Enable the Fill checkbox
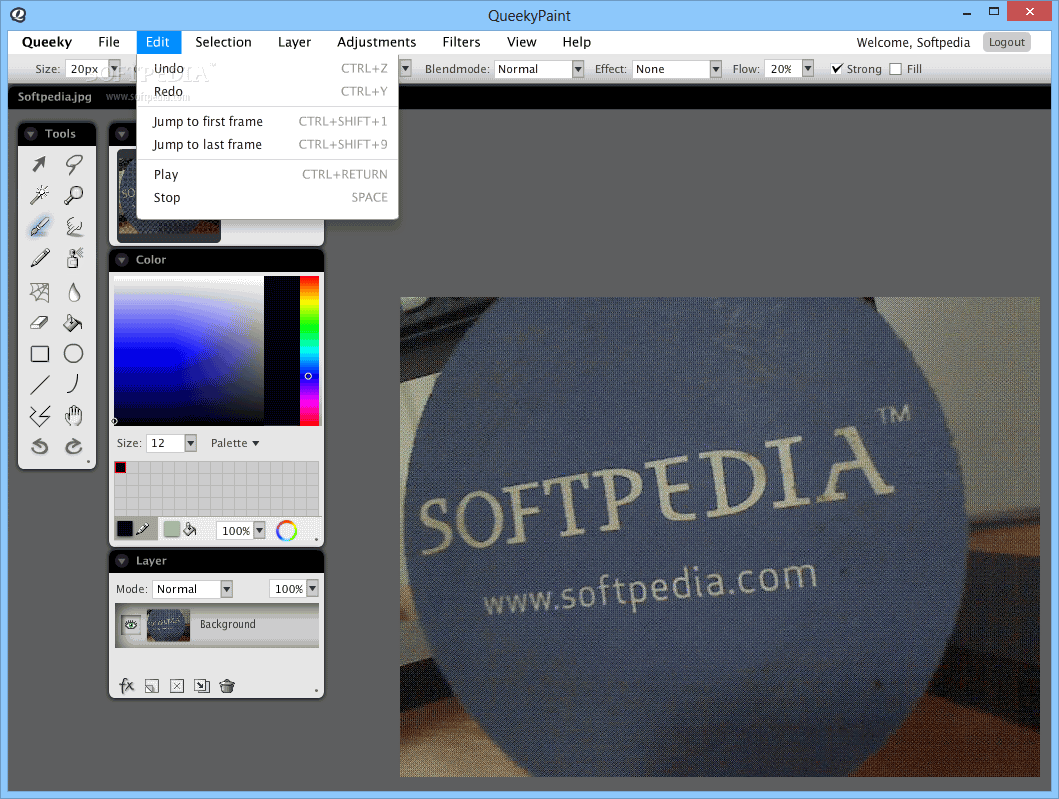The width and height of the screenshot is (1059, 799). coord(896,69)
